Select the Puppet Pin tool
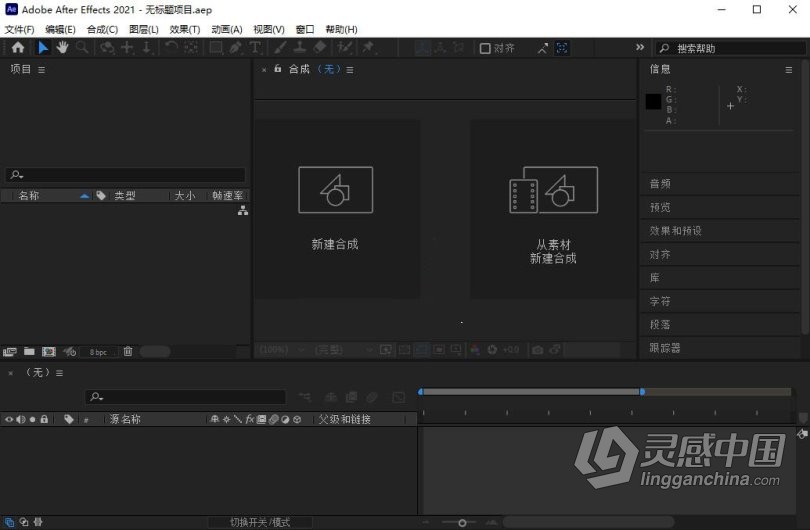 (x=368, y=48)
